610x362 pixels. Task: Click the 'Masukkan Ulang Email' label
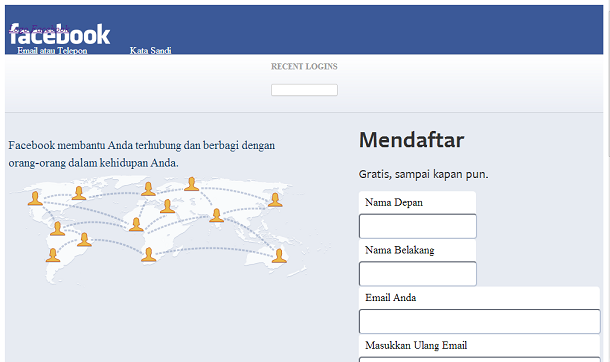pos(416,345)
